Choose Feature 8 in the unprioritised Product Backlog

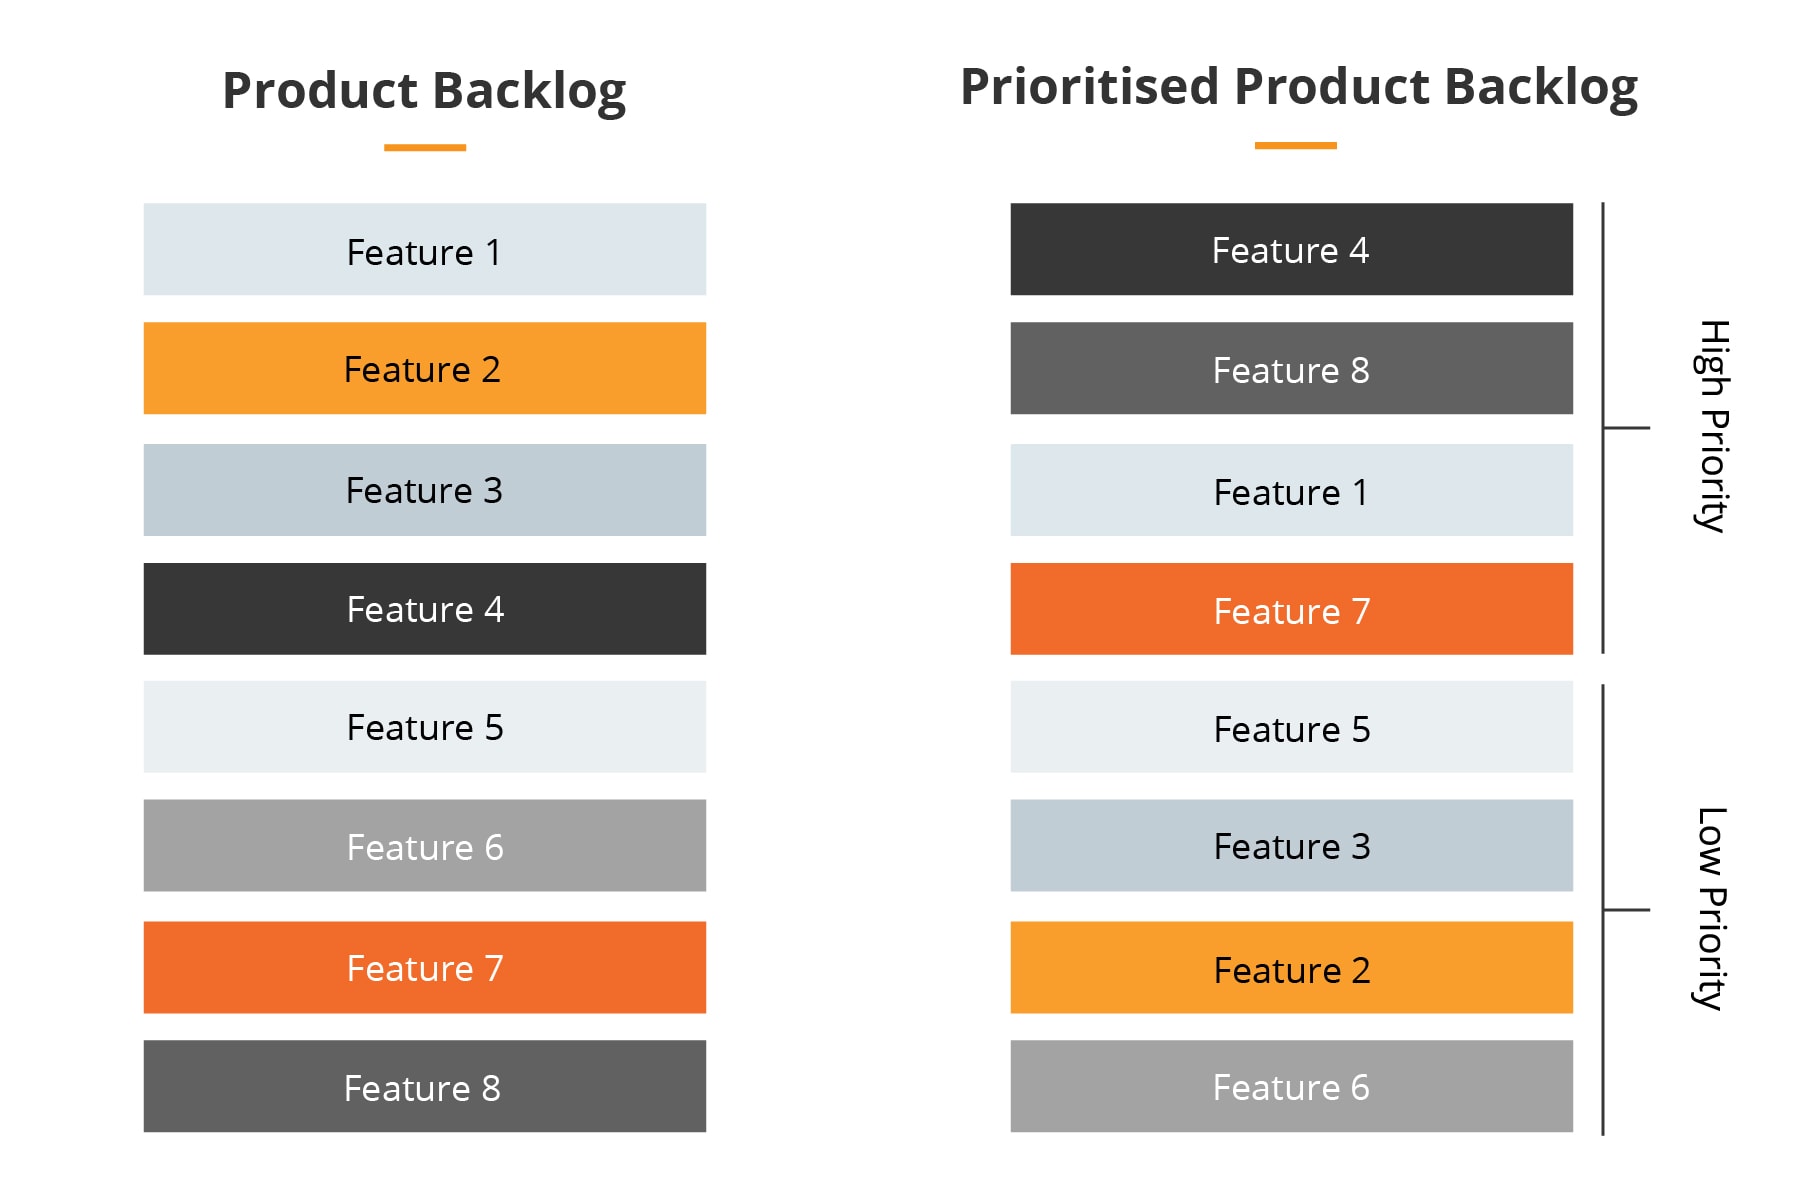click(x=424, y=1086)
